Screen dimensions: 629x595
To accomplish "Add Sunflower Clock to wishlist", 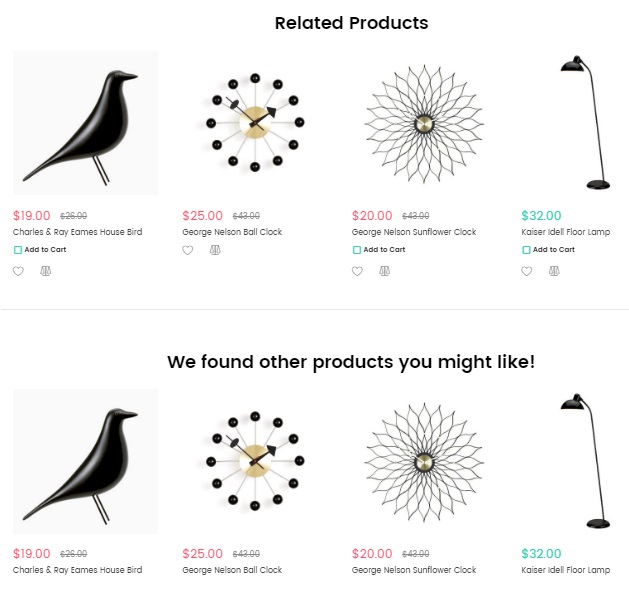I will point(358,271).
